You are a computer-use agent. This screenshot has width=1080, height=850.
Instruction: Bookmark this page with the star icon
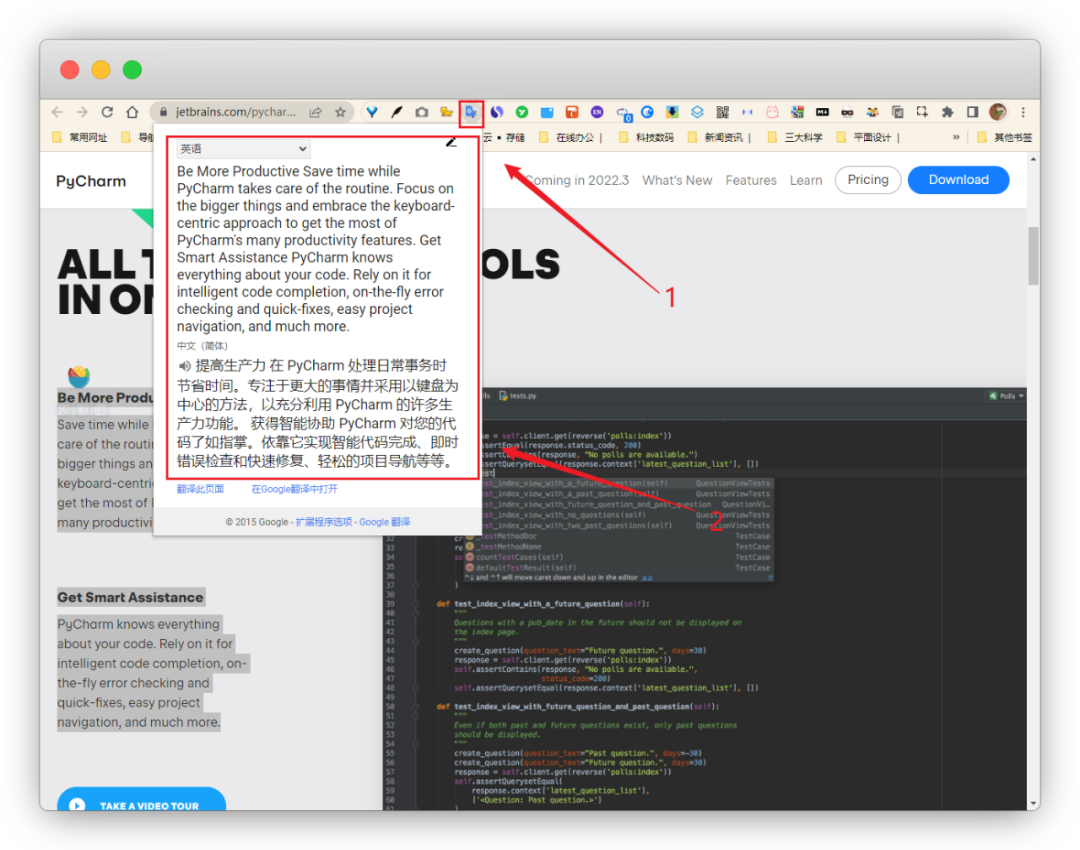tap(340, 112)
